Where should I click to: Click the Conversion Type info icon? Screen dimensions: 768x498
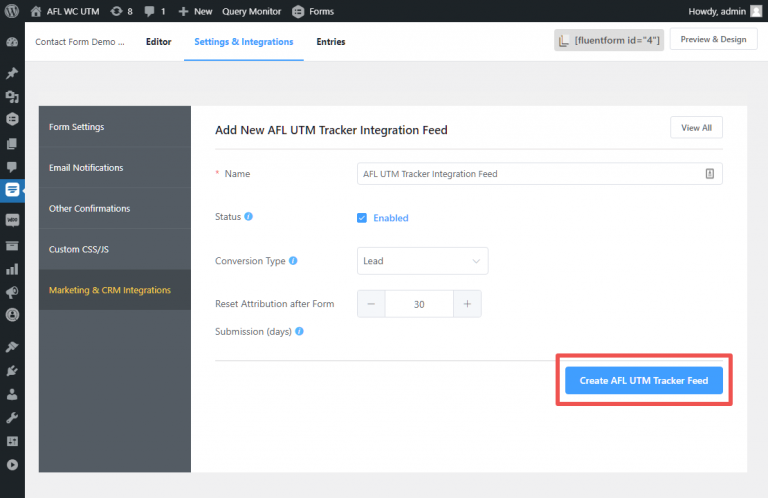(x=293, y=261)
